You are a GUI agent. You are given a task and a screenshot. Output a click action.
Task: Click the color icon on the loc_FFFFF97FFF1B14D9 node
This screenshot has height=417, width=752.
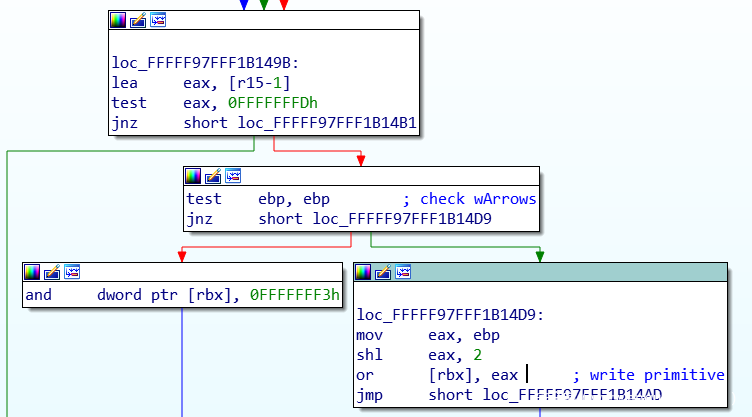(x=363, y=272)
